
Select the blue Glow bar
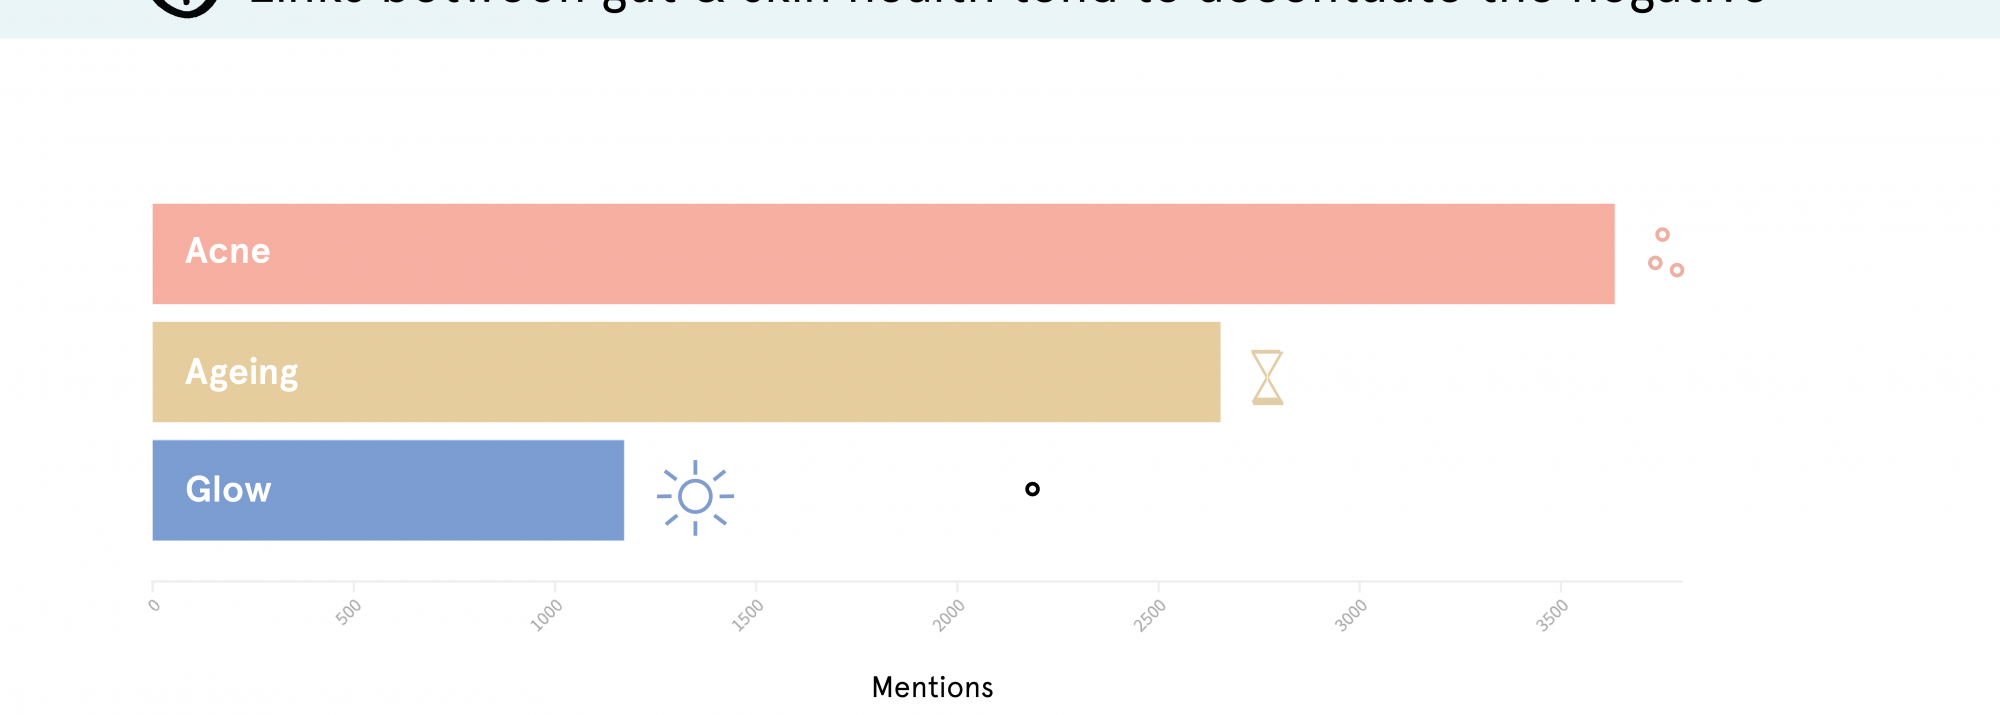[388, 490]
